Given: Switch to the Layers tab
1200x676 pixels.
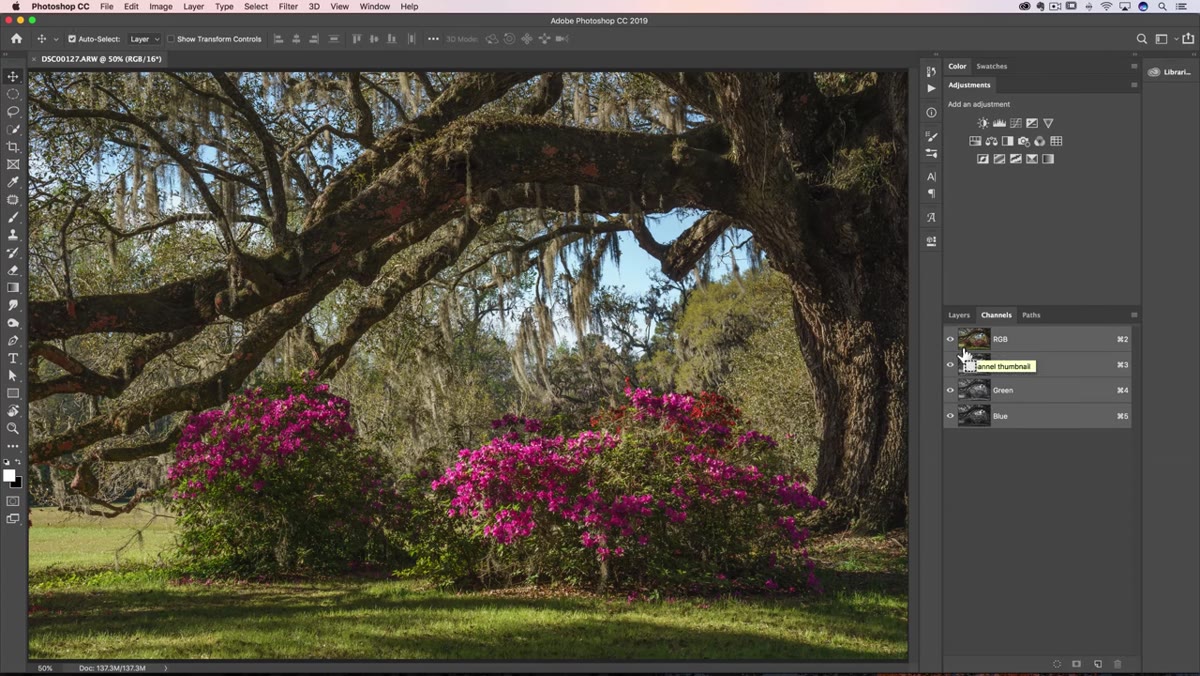Looking at the screenshot, I should pos(959,315).
